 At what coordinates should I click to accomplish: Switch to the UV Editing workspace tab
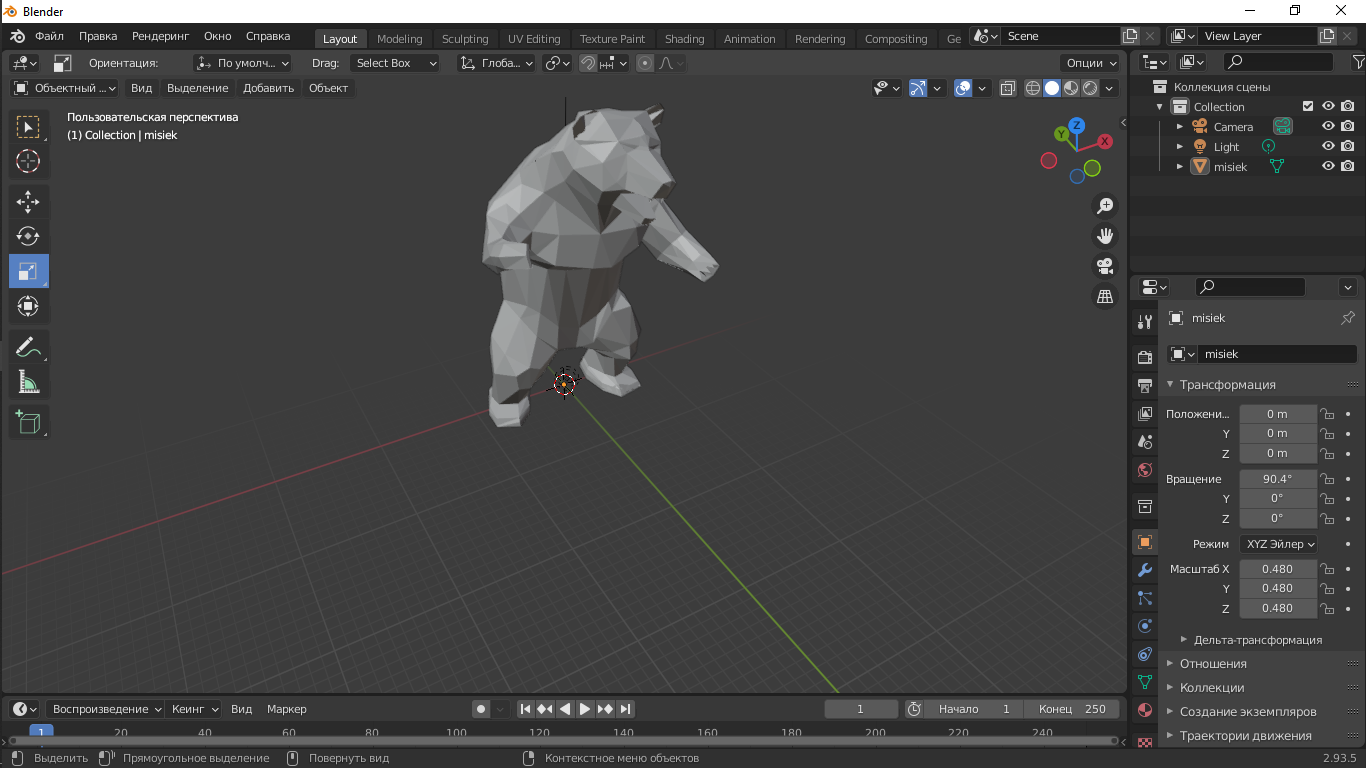(x=534, y=39)
